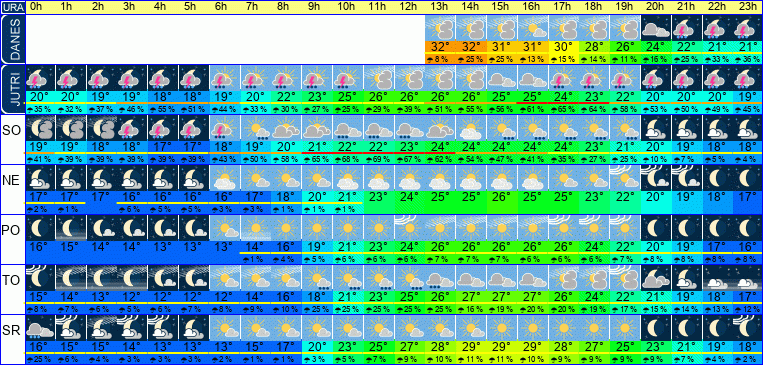The width and height of the screenshot is (763, 365).
Task: Click the NE 15h temperature 26°
Action: point(502,197)
